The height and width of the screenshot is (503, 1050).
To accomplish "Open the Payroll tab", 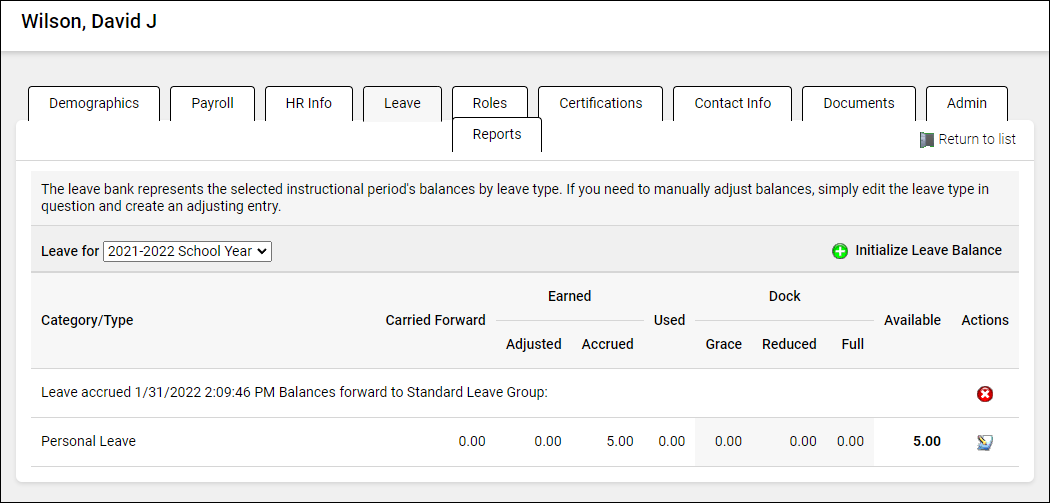I will point(212,103).
